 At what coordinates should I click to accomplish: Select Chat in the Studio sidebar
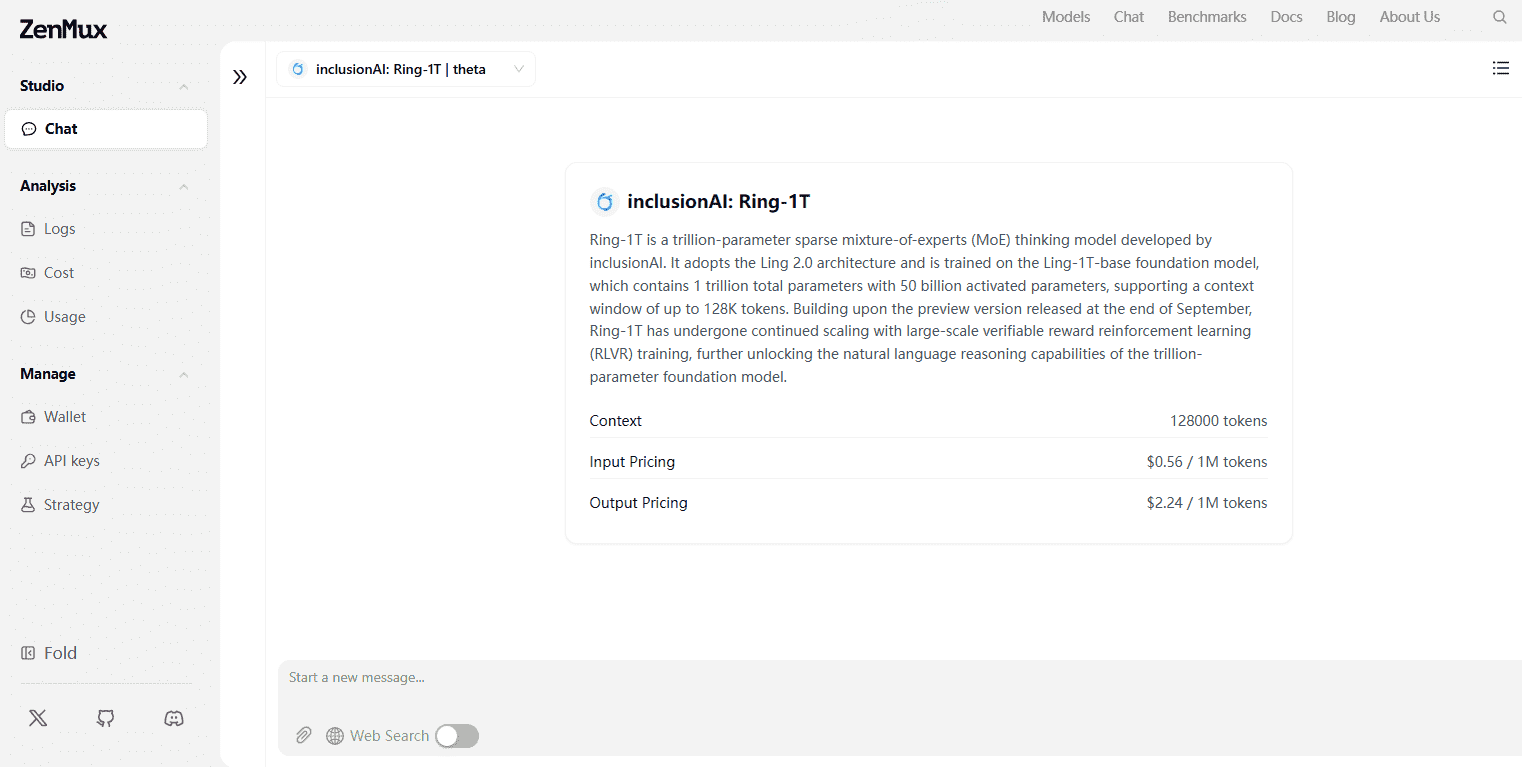pyautogui.click(x=106, y=129)
